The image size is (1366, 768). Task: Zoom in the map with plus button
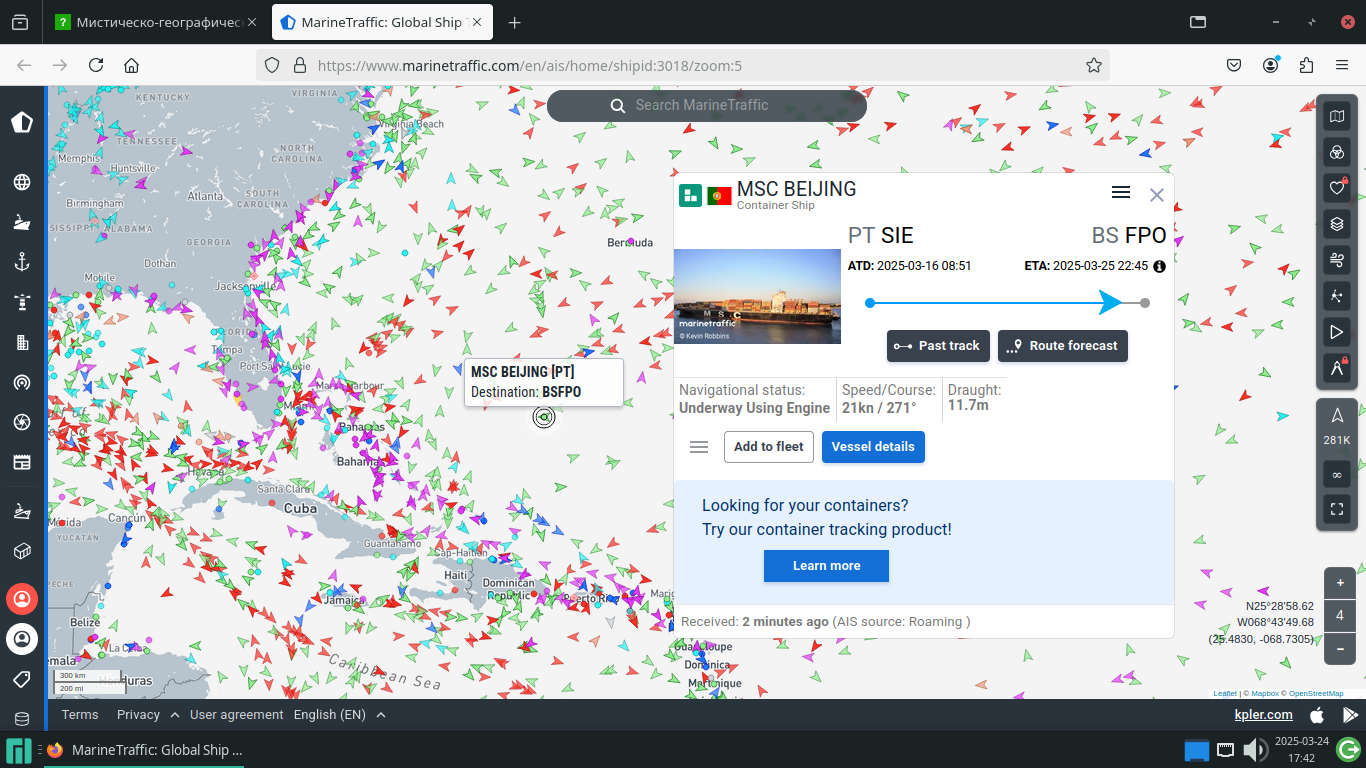point(1340,583)
